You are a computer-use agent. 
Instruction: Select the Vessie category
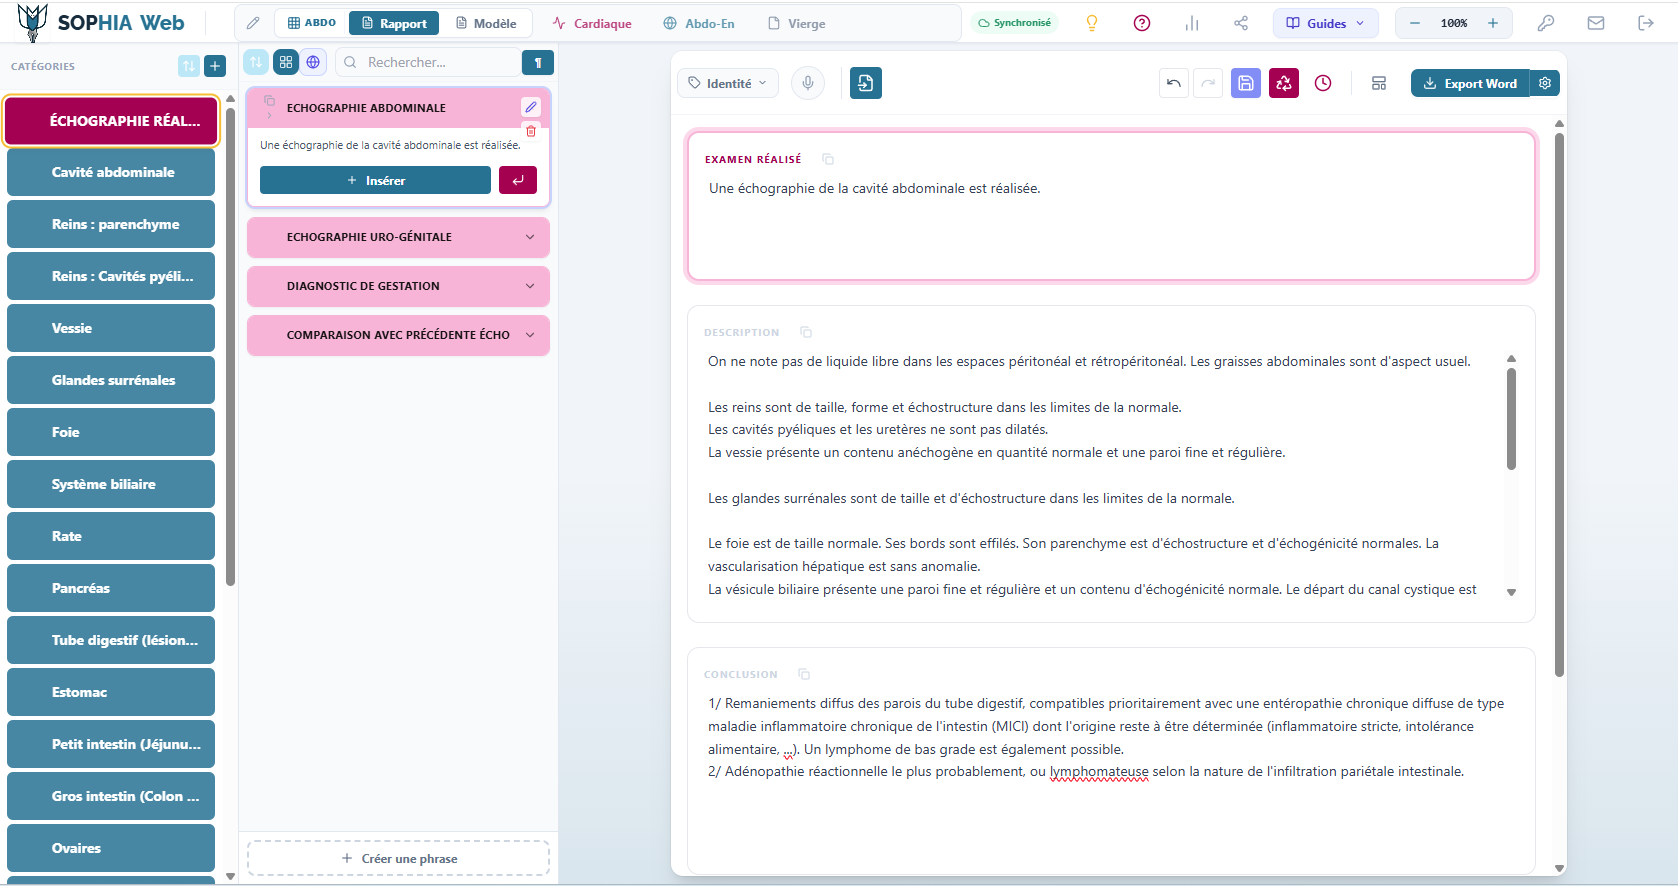pos(111,328)
